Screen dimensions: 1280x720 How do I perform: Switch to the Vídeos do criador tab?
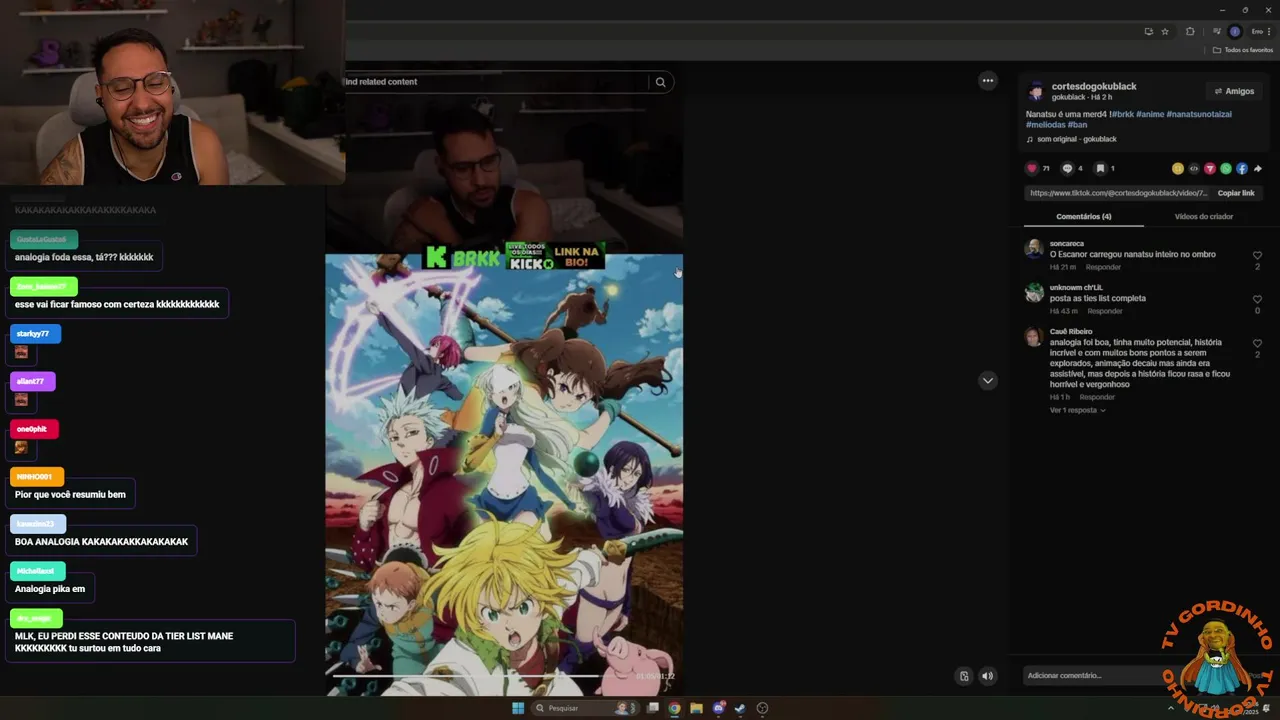1204,217
